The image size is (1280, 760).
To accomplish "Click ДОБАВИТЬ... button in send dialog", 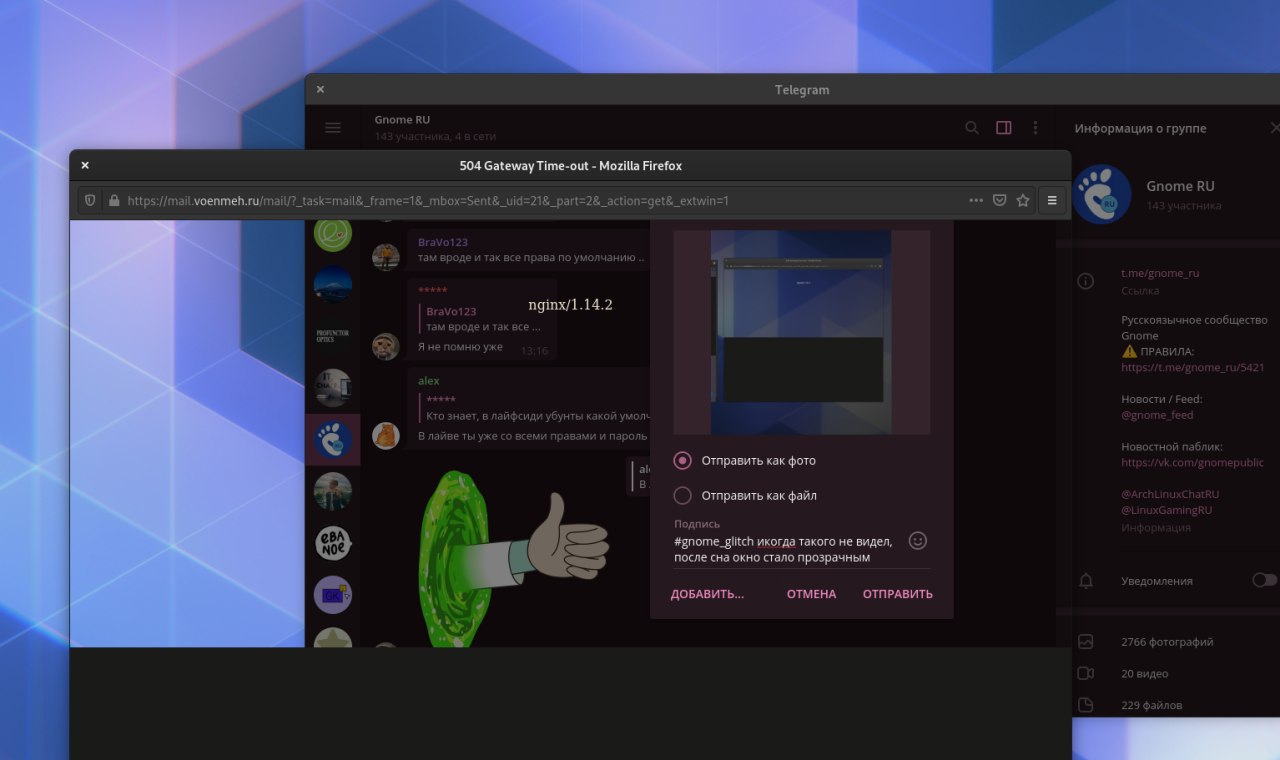I will [x=707, y=594].
